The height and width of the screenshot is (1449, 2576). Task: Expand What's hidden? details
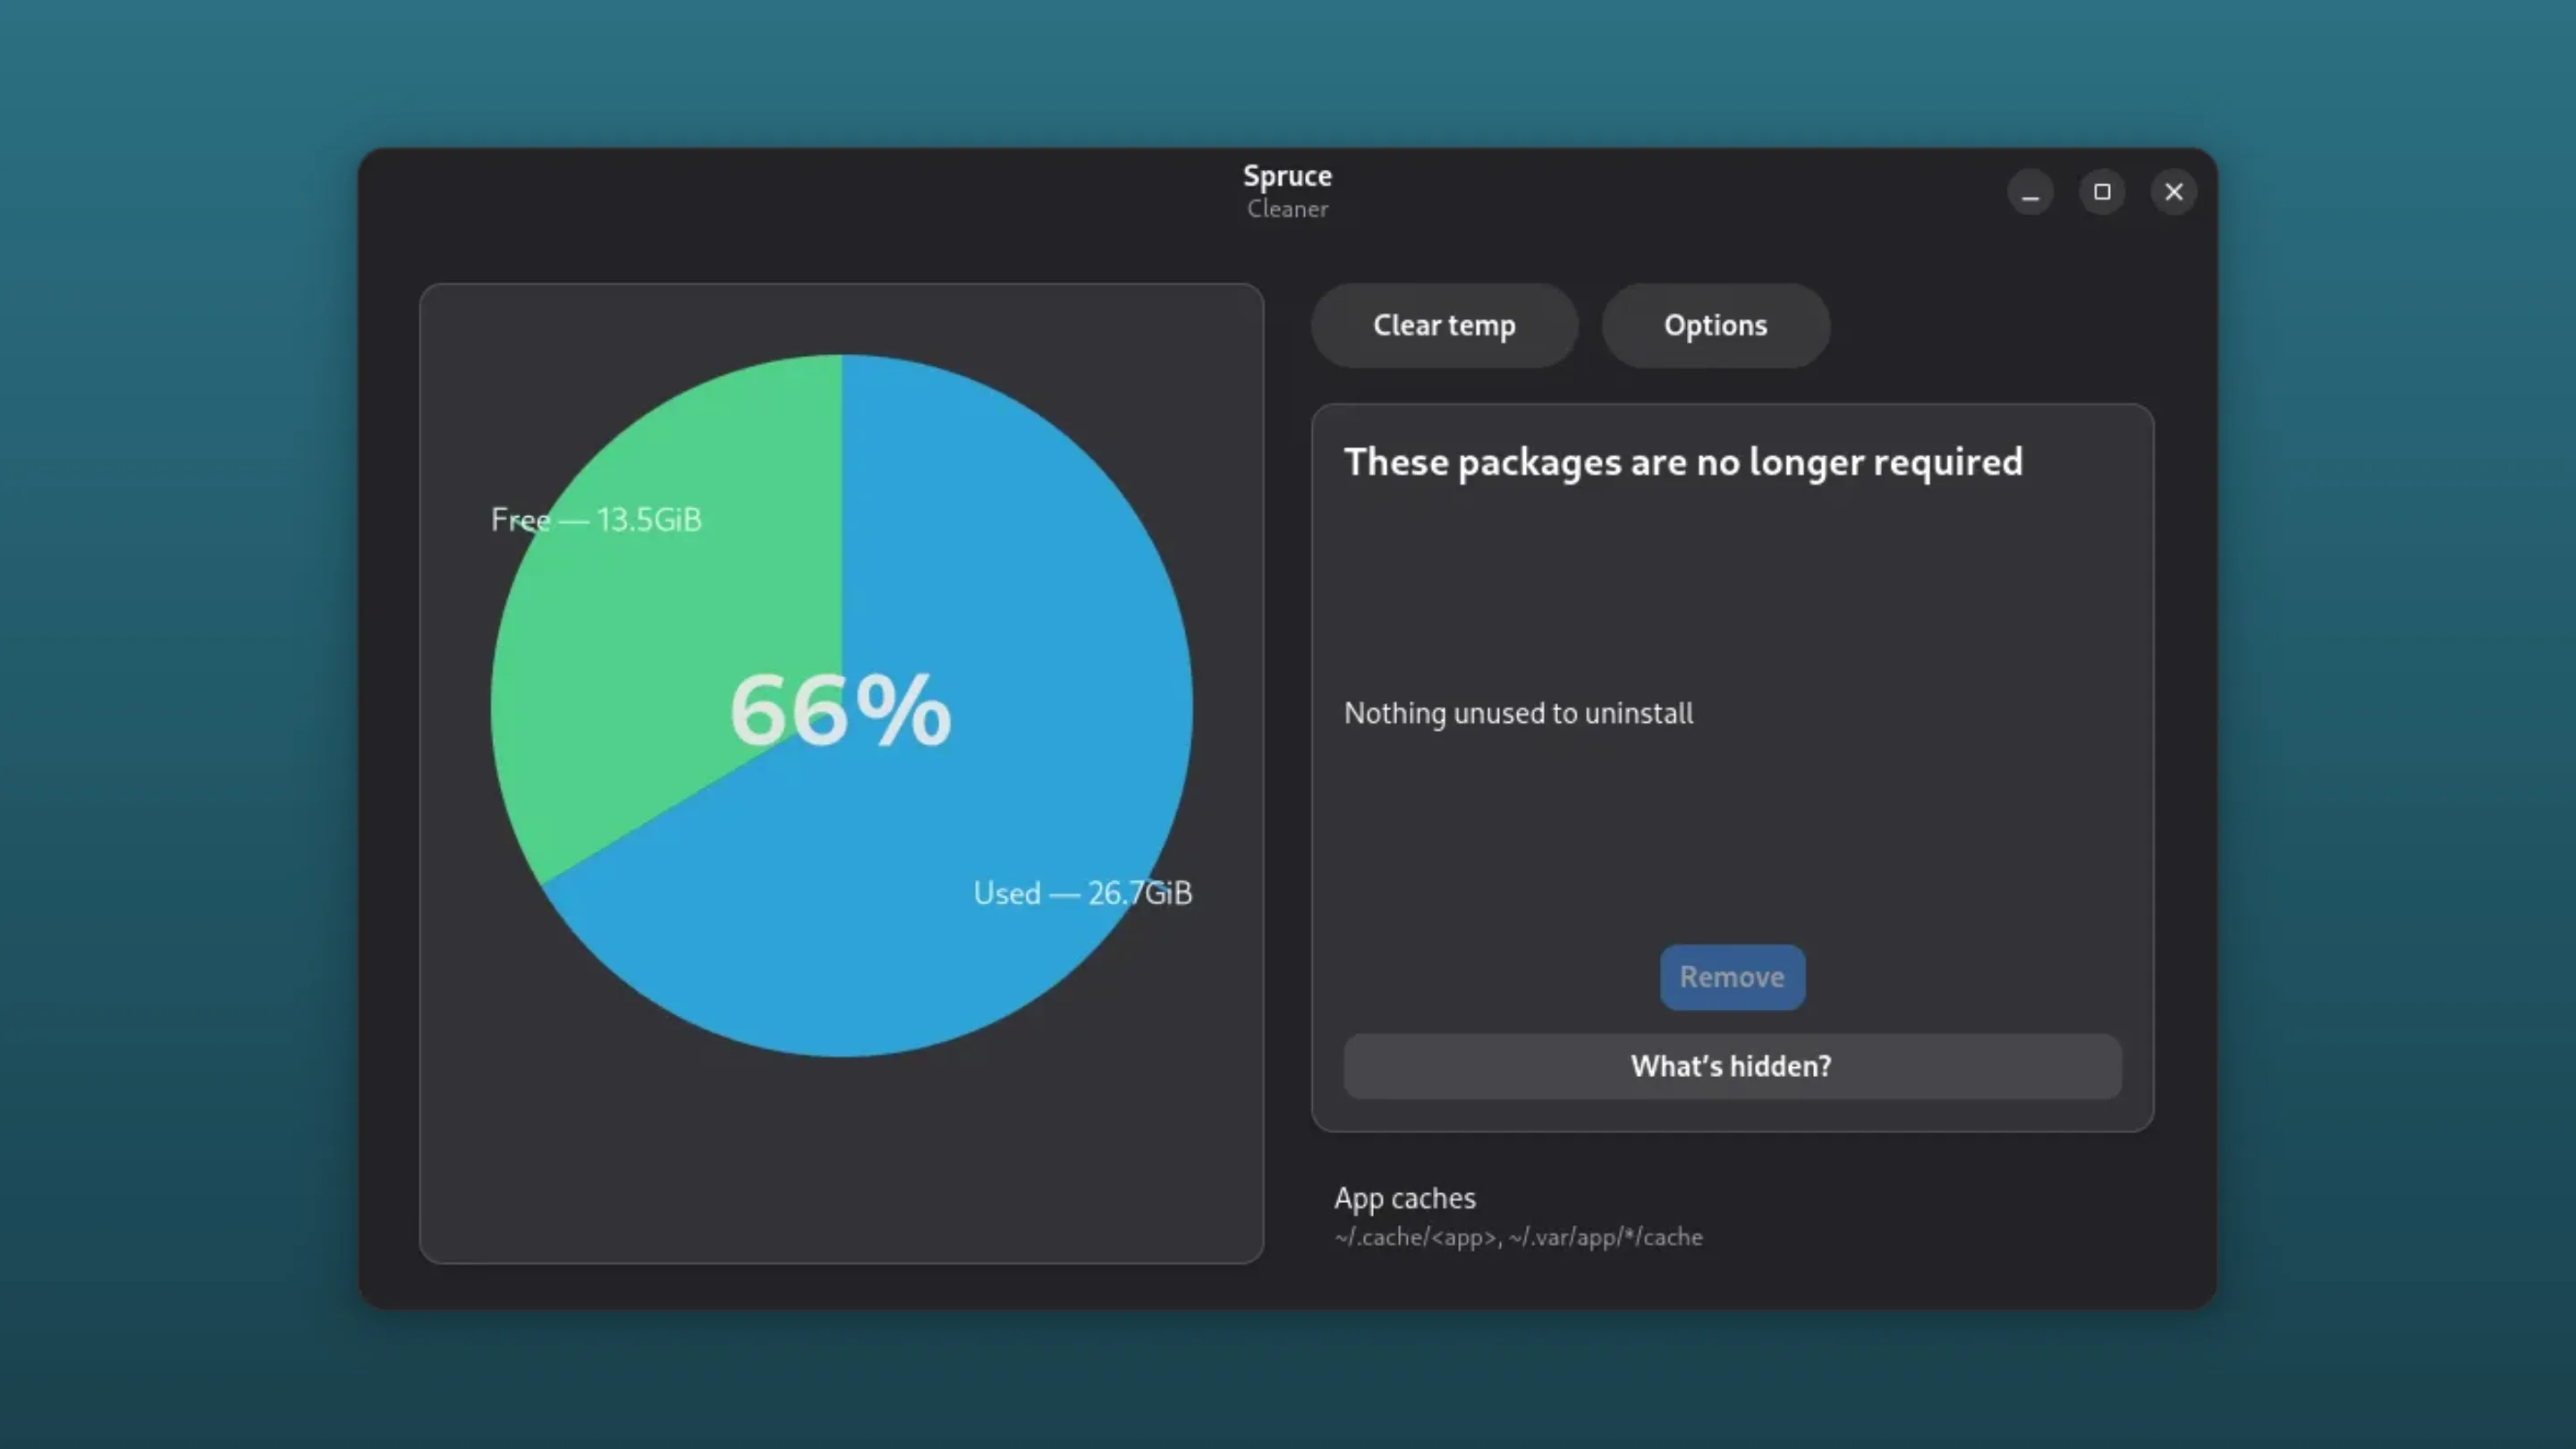pyautogui.click(x=1731, y=1066)
